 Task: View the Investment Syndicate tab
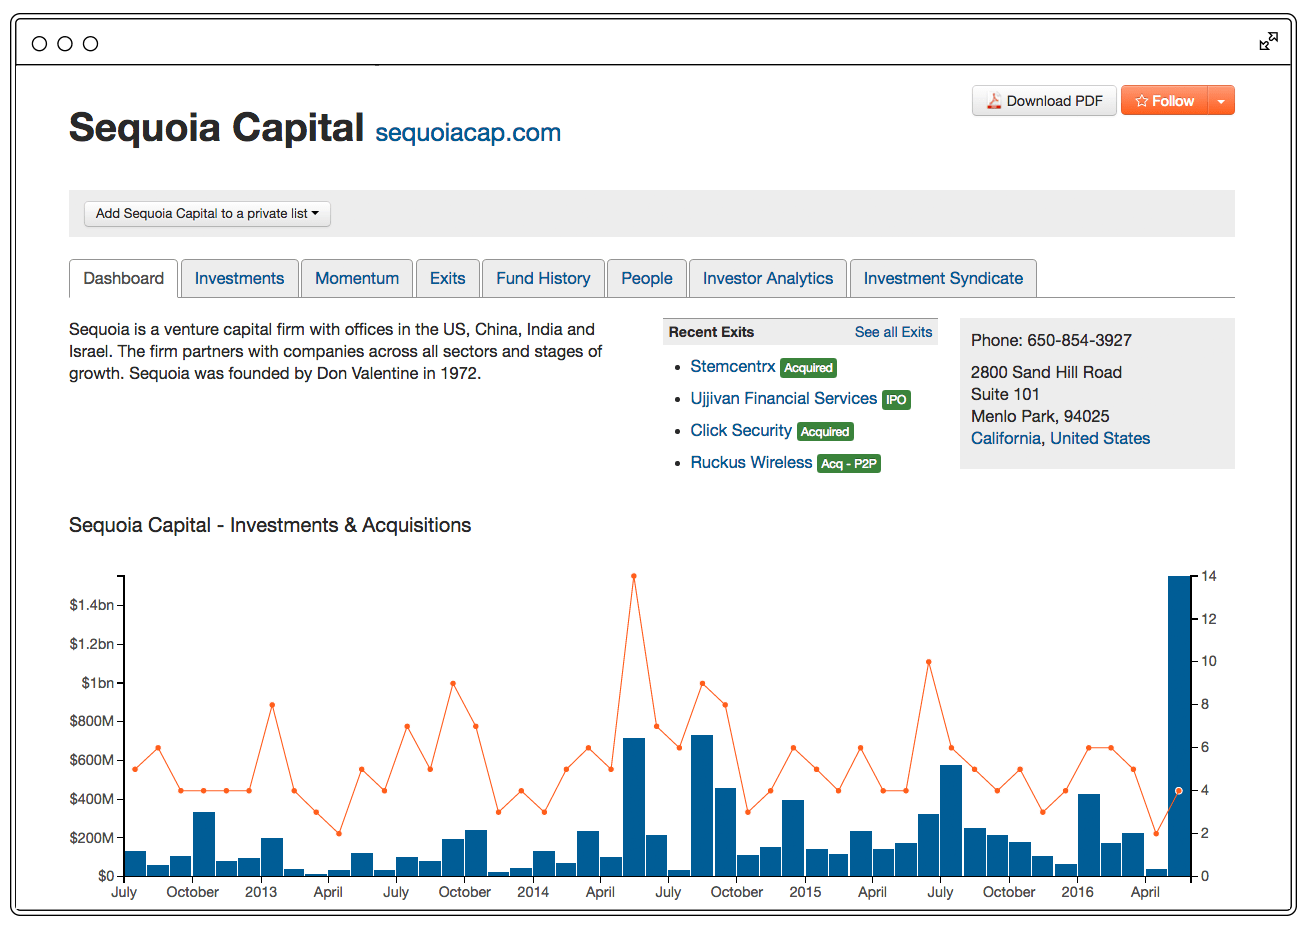943,278
